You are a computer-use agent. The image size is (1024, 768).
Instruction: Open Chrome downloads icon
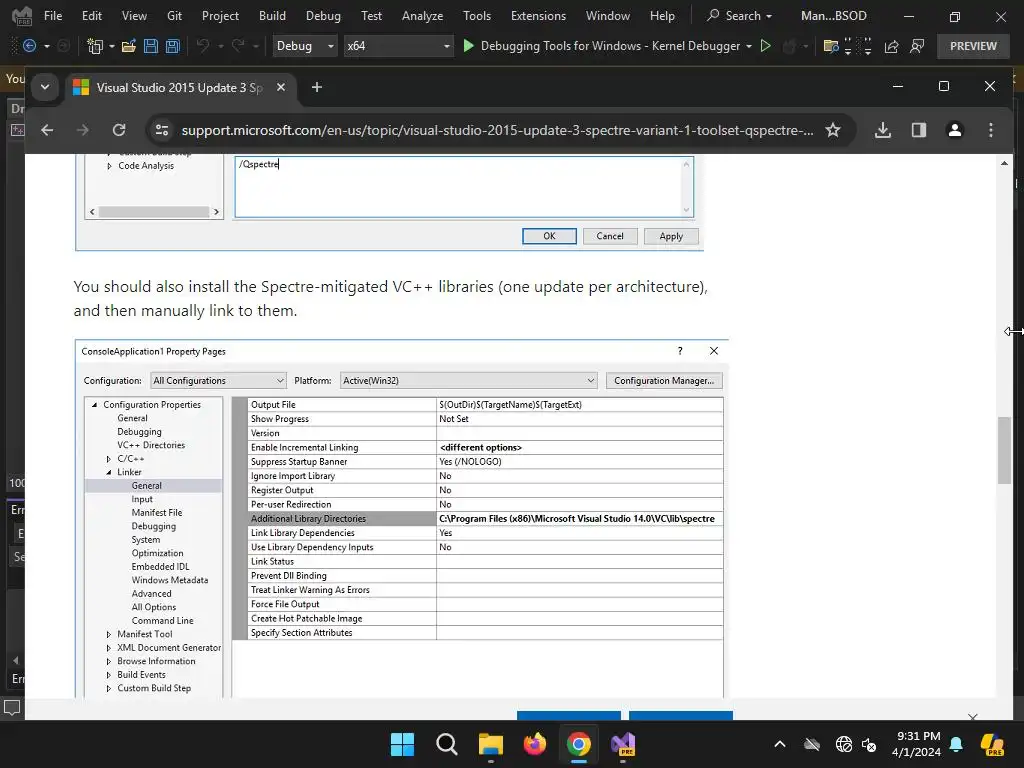point(882,130)
